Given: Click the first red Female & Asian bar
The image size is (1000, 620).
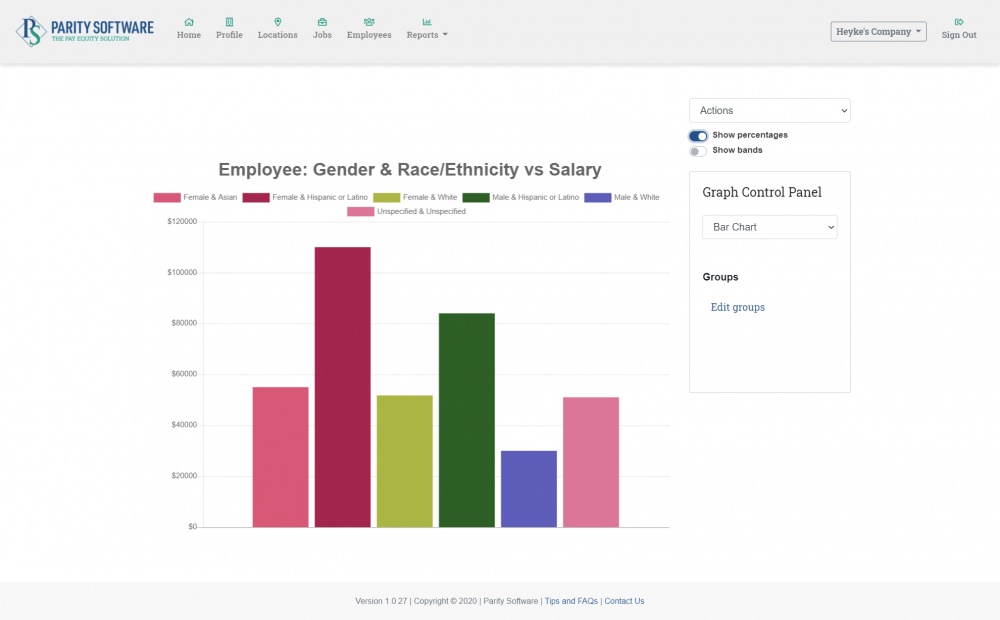Looking at the screenshot, I should [x=281, y=457].
